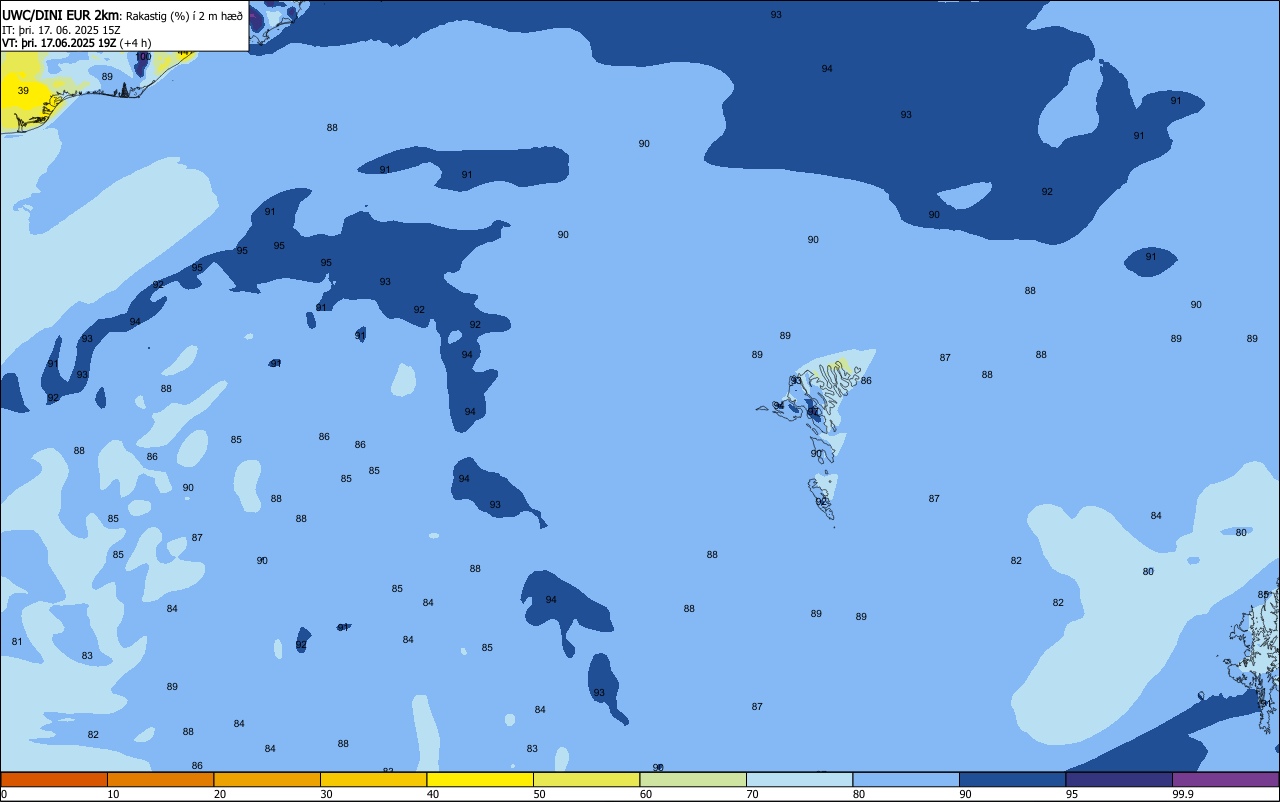The height and width of the screenshot is (802, 1280).
Task: Click the colorbar tick label 99.9
Action: [x=1183, y=794]
